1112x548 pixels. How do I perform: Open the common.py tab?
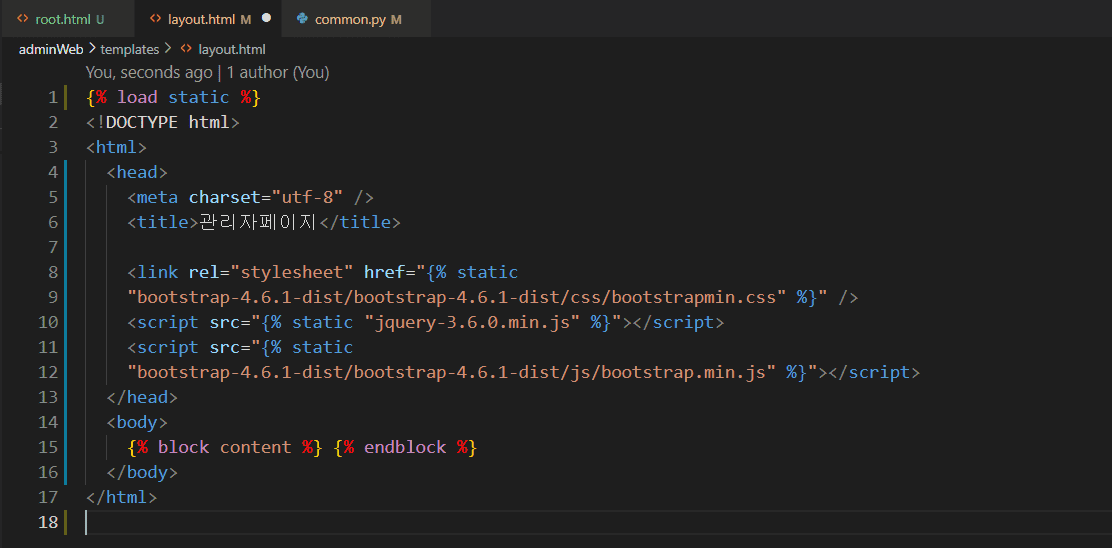356,19
